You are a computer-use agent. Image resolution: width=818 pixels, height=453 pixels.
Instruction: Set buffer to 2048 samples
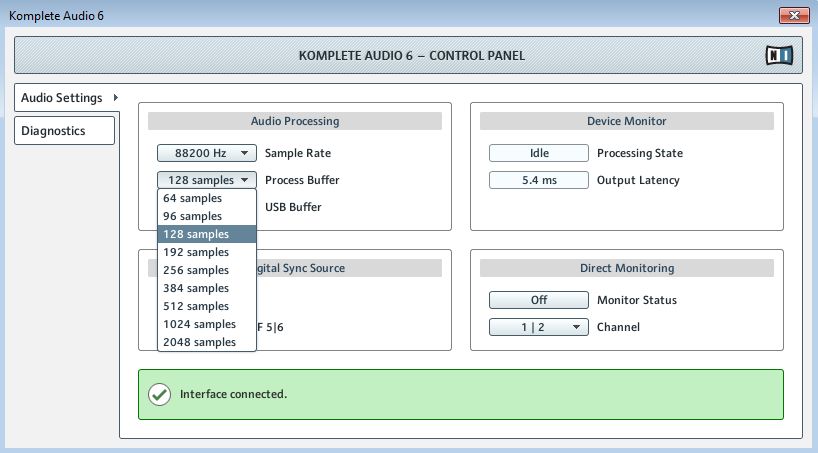(x=207, y=342)
